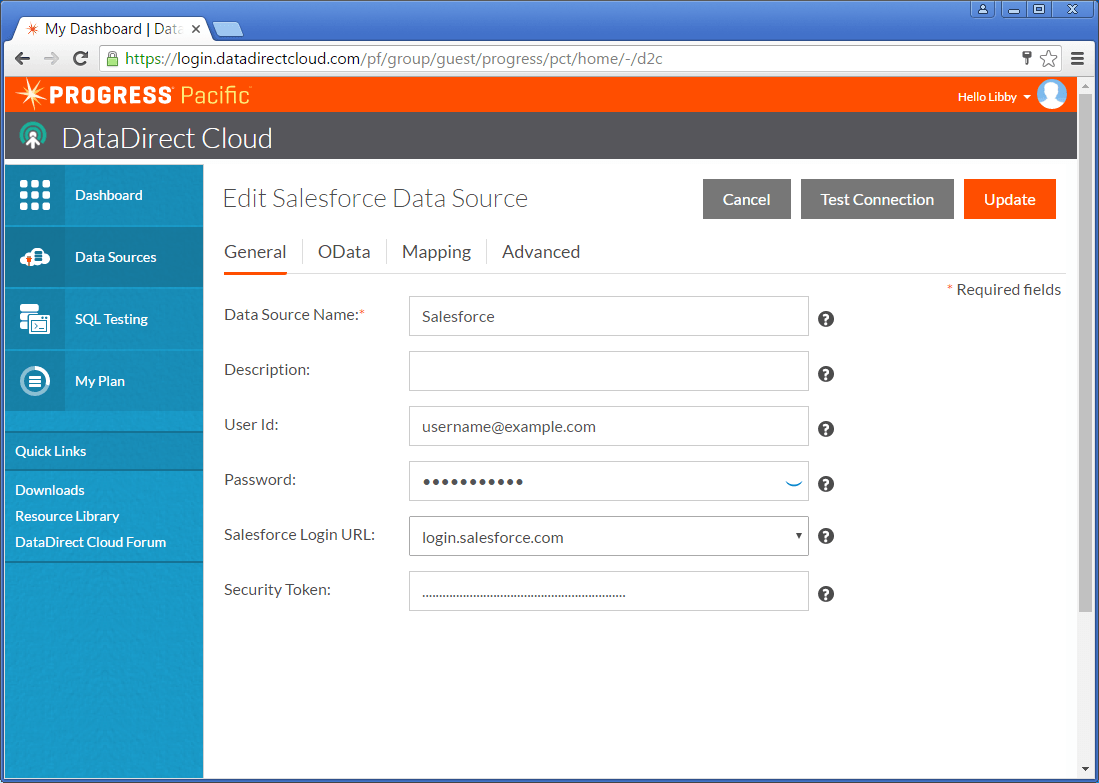This screenshot has height=783, width=1099.
Task: Click into the Description input field
Action: point(608,371)
